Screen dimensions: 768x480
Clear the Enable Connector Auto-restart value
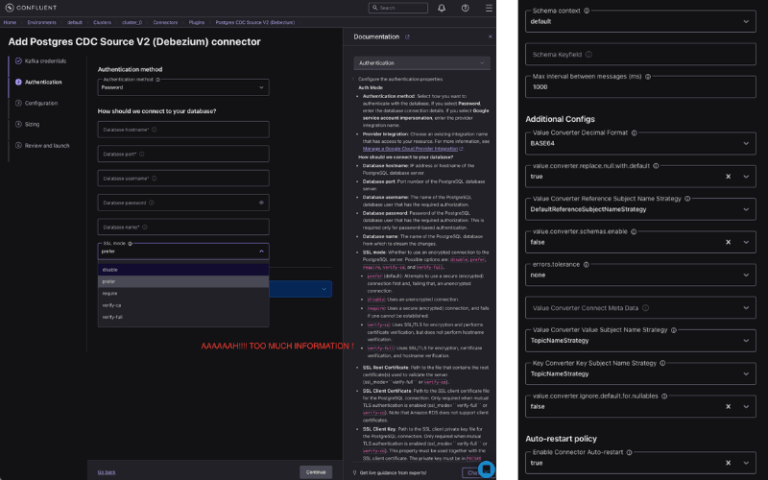point(728,463)
